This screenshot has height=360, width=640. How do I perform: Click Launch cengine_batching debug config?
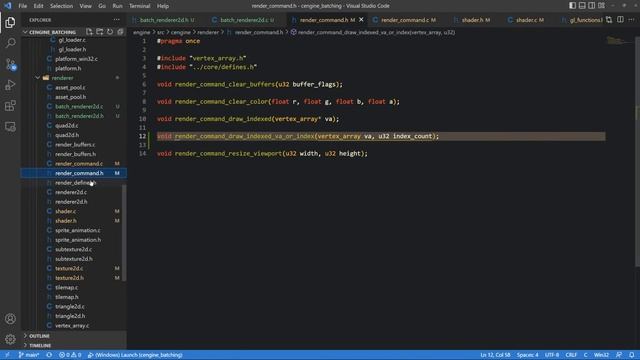coord(135,355)
